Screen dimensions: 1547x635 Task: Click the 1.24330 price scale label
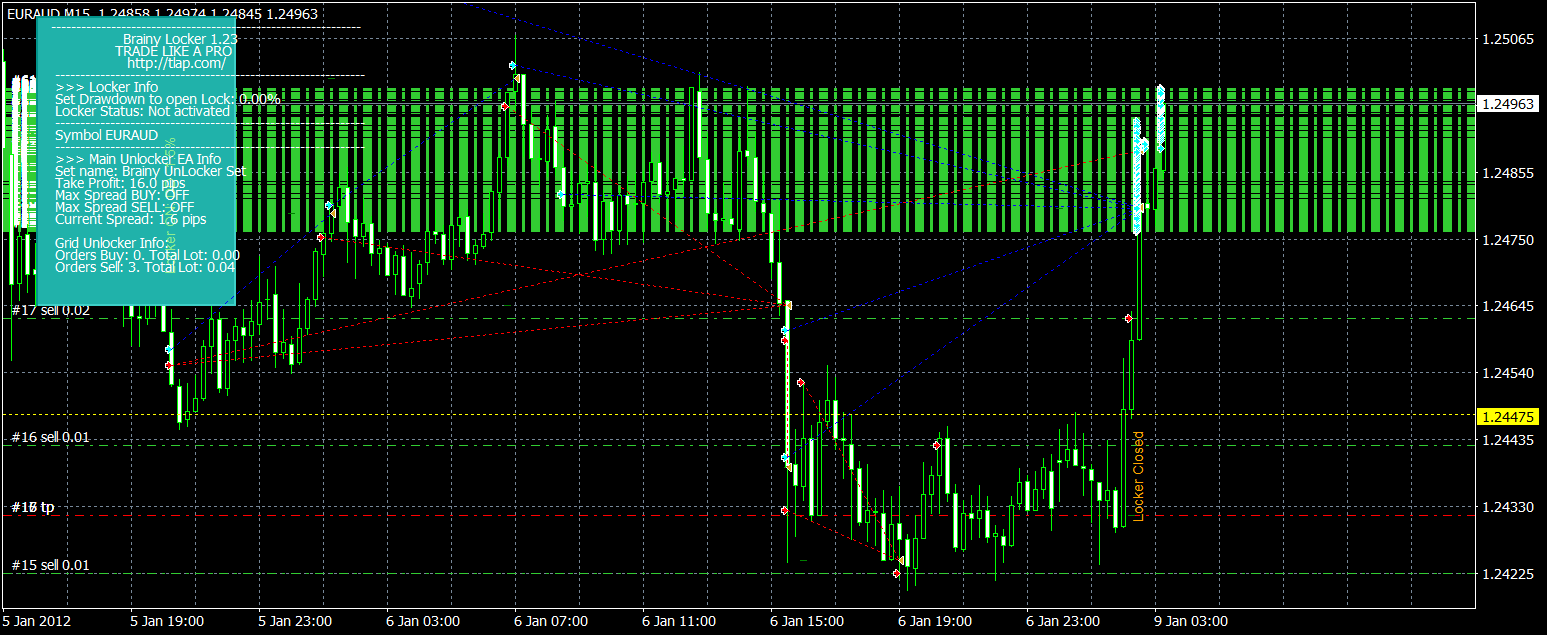pyautogui.click(x=1508, y=507)
